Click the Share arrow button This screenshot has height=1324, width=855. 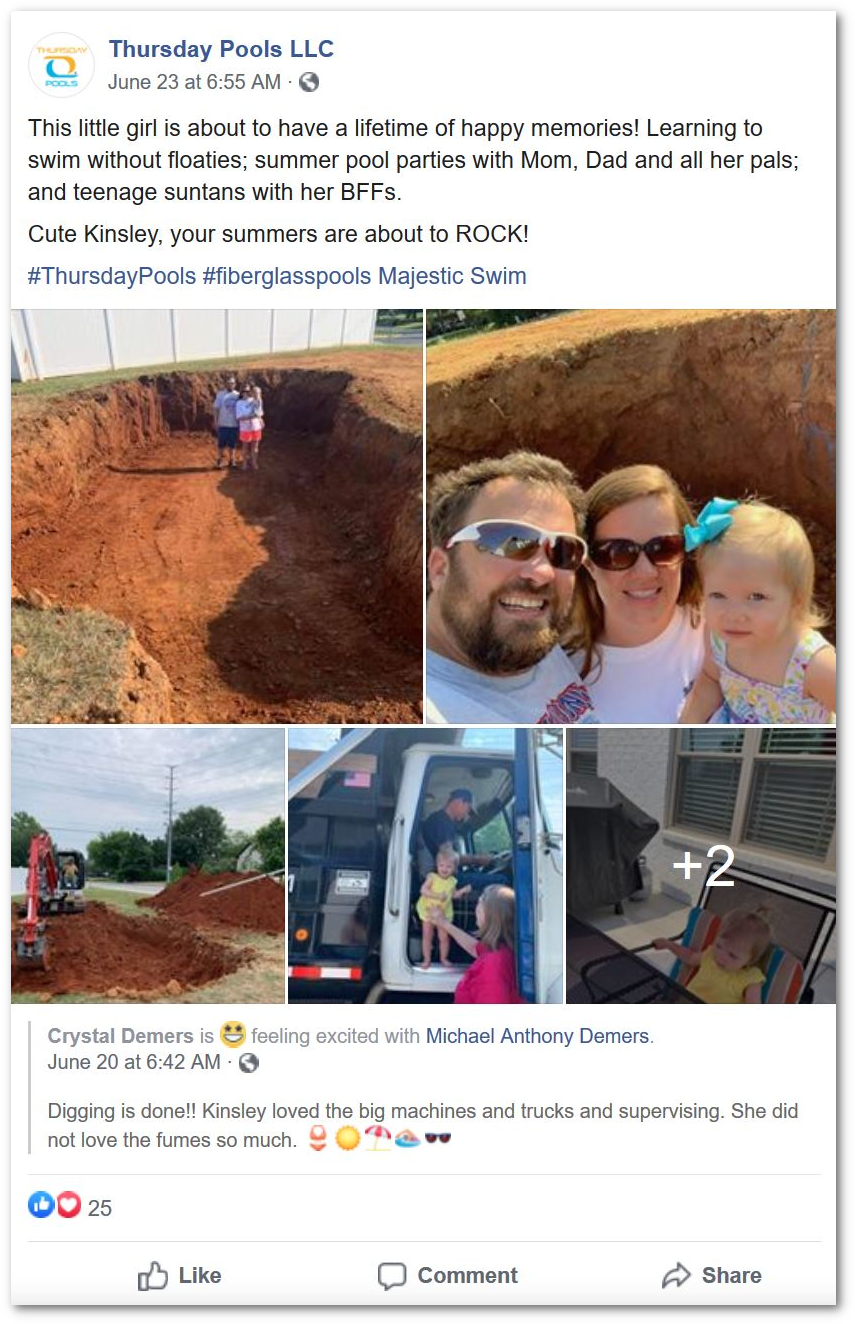(711, 1275)
